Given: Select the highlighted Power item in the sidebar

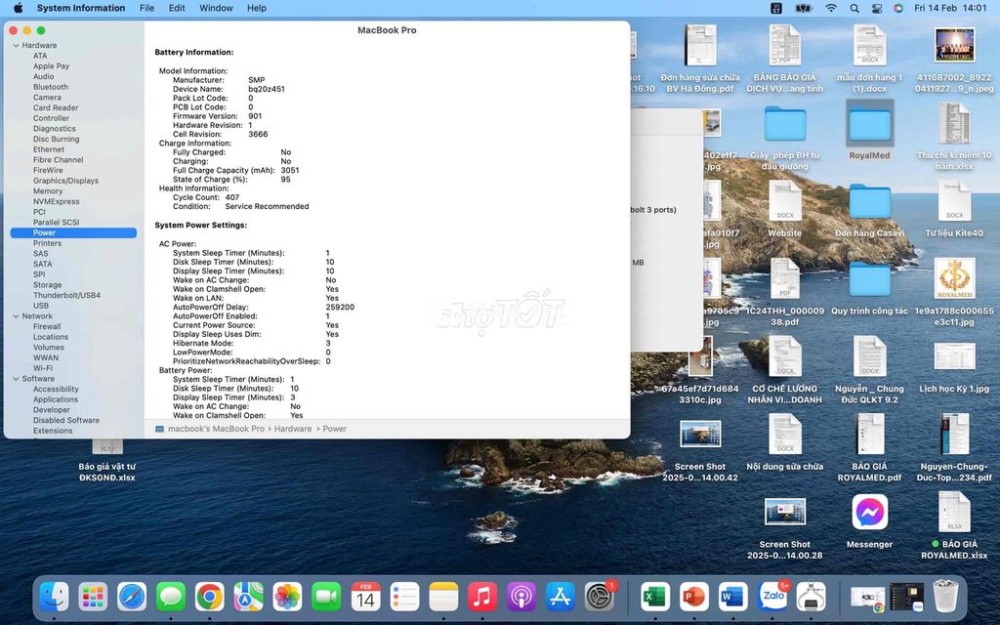Looking at the screenshot, I should click(73, 233).
